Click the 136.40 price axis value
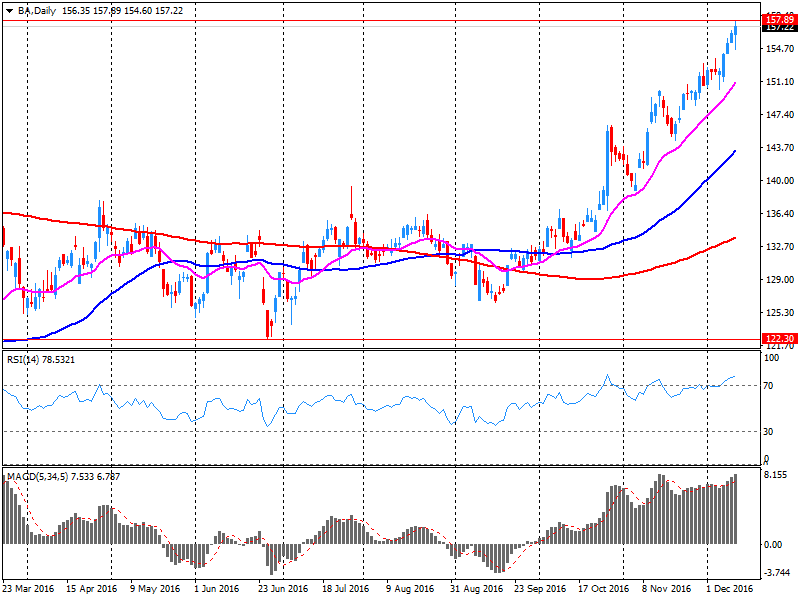800x600 pixels. [x=780, y=213]
